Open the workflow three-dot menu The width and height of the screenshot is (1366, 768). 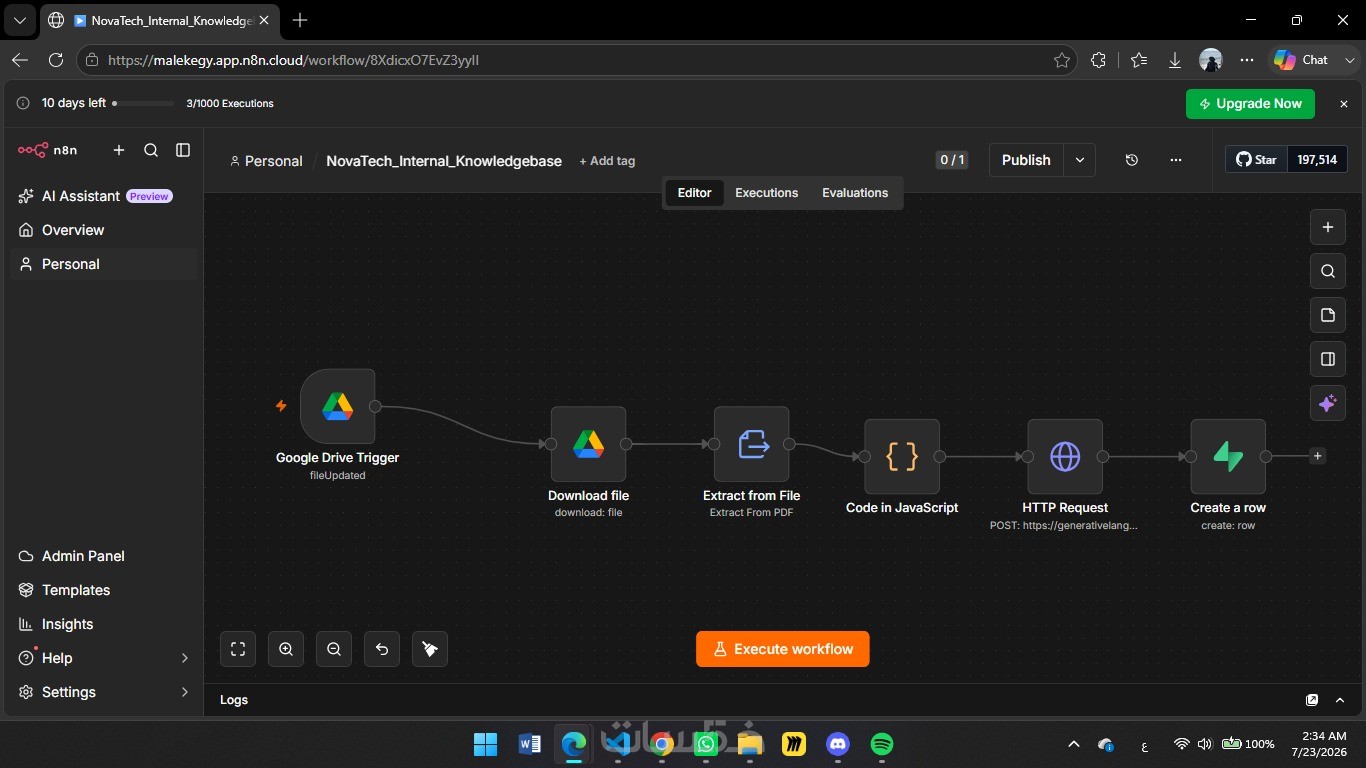click(1176, 160)
